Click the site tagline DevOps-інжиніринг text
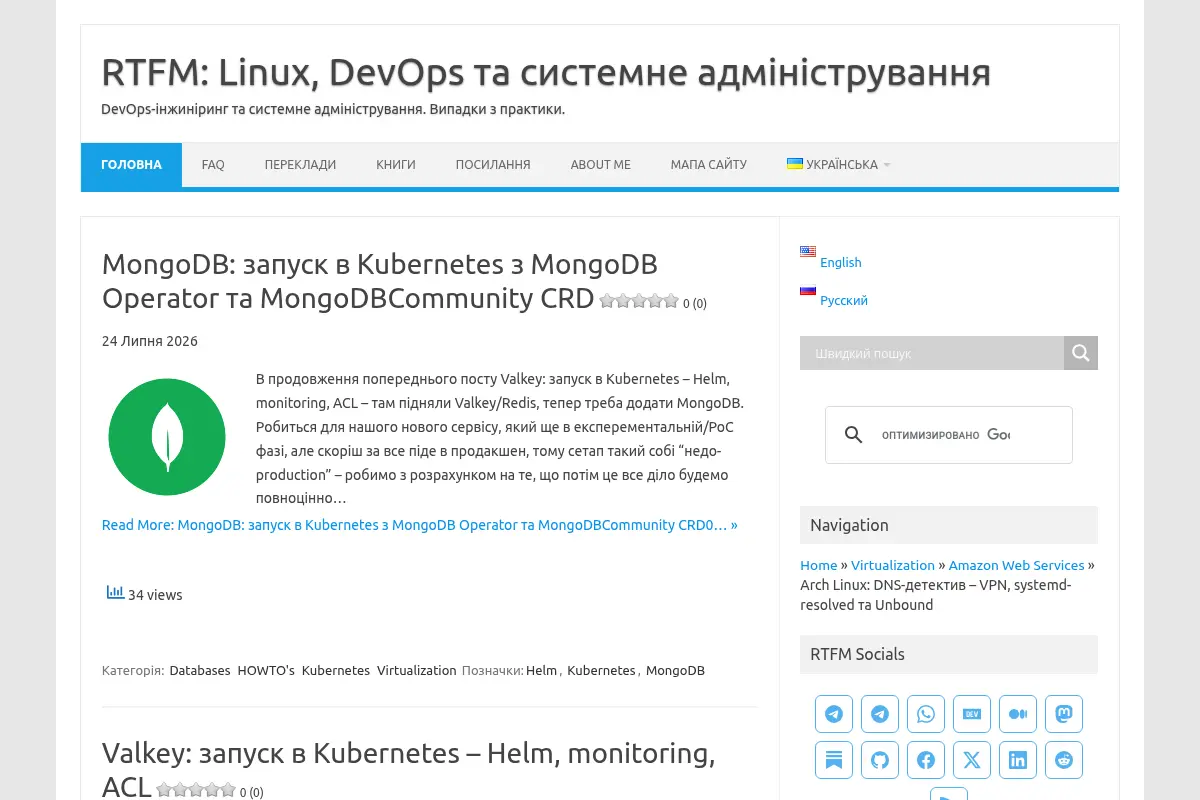The width and height of the screenshot is (1200, 800). [x=333, y=108]
